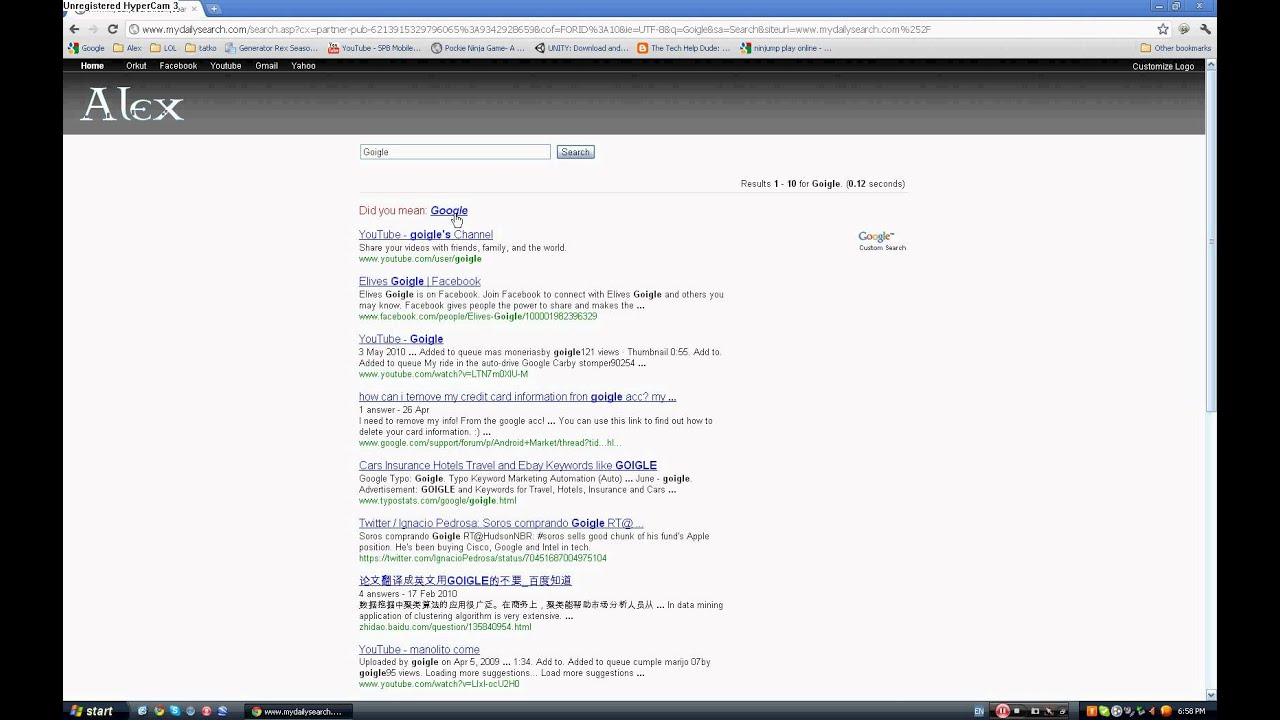
Task: Click the vertical page scrollbar
Action: click(x=1211, y=240)
